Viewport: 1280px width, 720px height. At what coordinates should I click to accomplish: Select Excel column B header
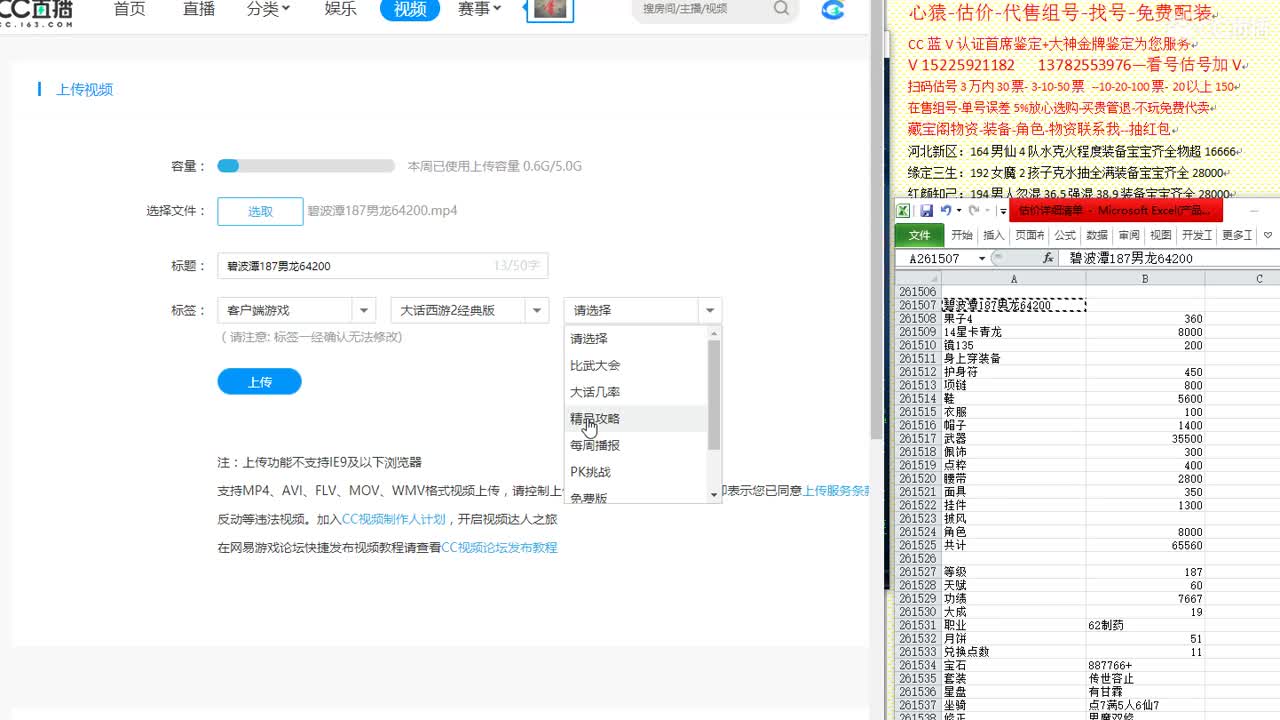click(x=1145, y=279)
